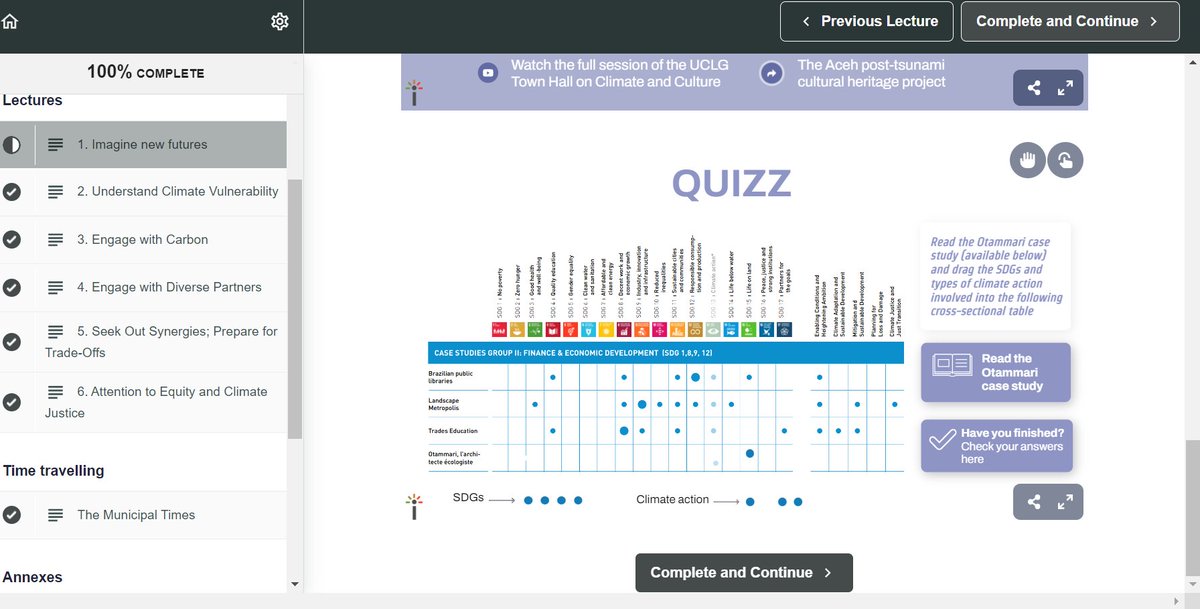Click the check circle for Engage with Carbon
The image size is (1200, 609).
(12, 240)
